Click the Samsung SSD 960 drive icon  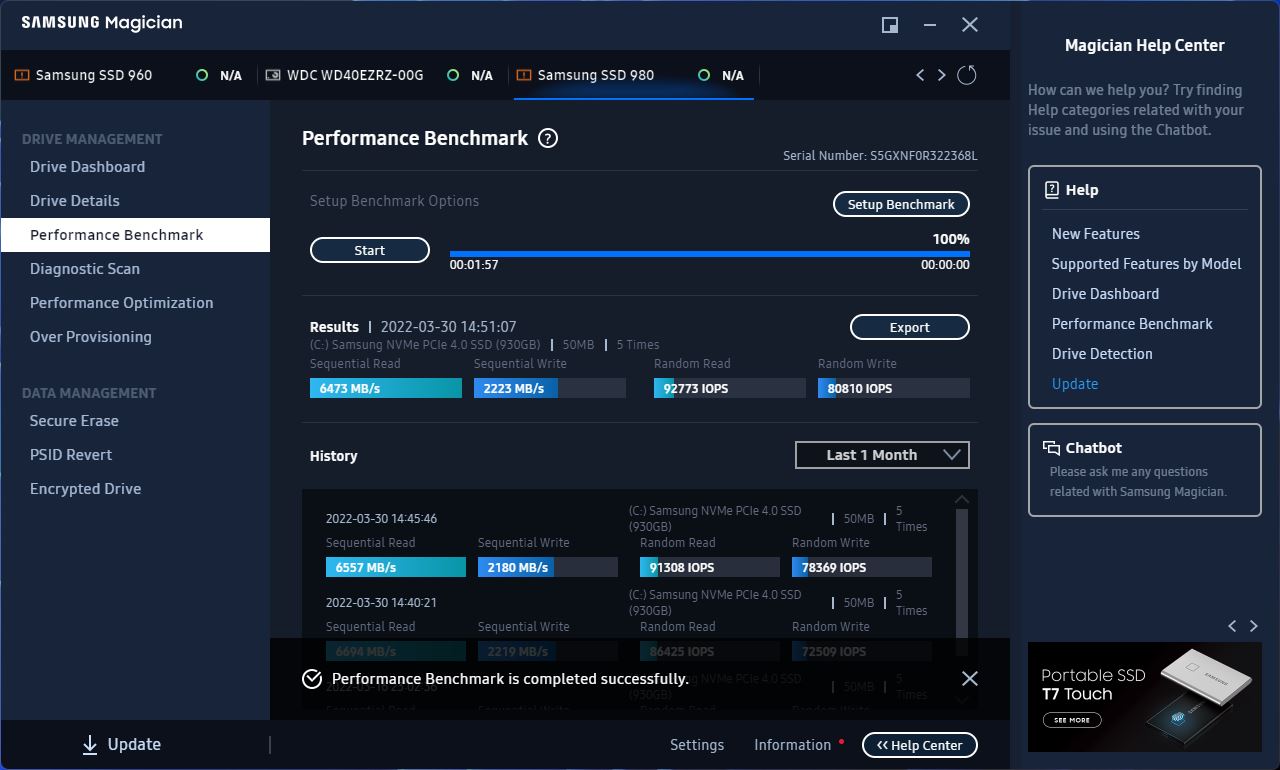[22, 75]
